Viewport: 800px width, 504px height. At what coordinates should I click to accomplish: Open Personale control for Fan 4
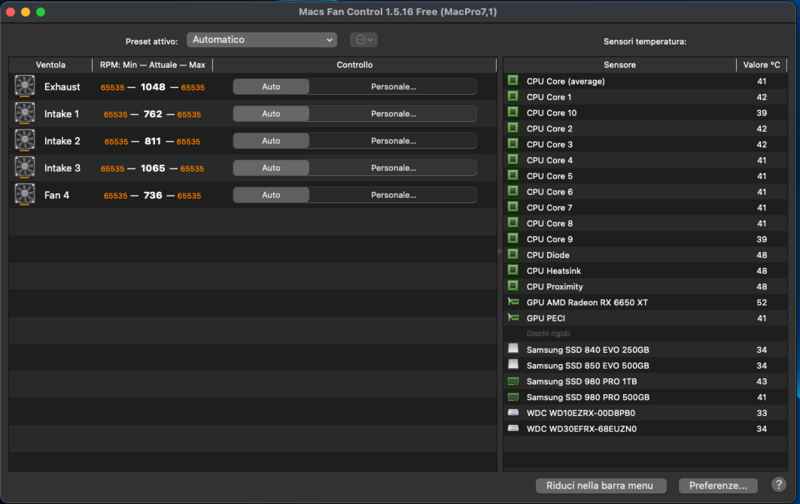pyautogui.click(x=393, y=195)
